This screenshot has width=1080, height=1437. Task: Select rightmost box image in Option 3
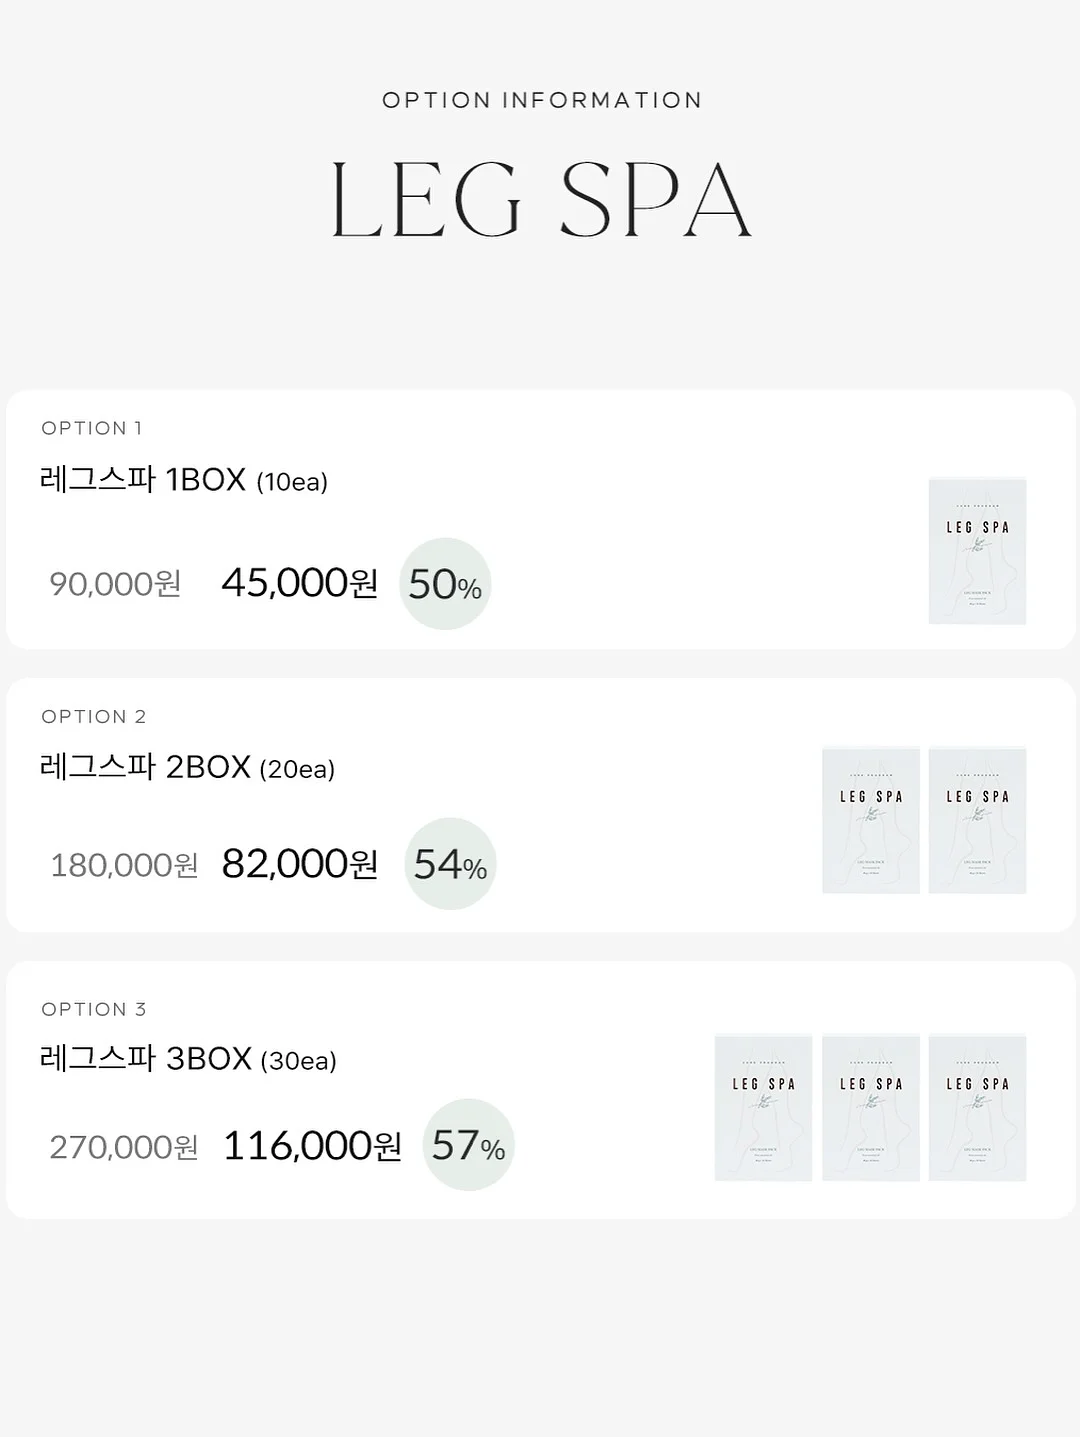tap(977, 1108)
